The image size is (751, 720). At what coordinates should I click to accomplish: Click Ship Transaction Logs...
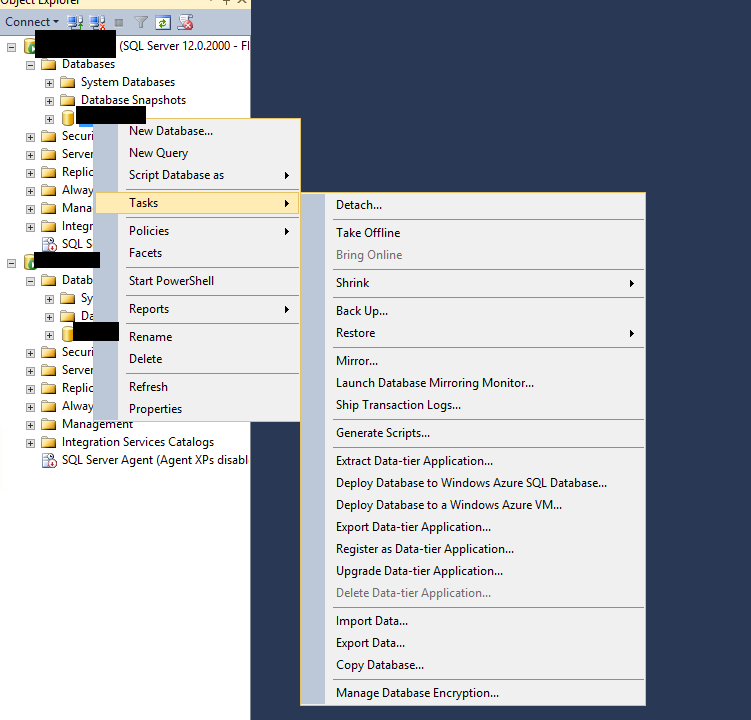473,405
